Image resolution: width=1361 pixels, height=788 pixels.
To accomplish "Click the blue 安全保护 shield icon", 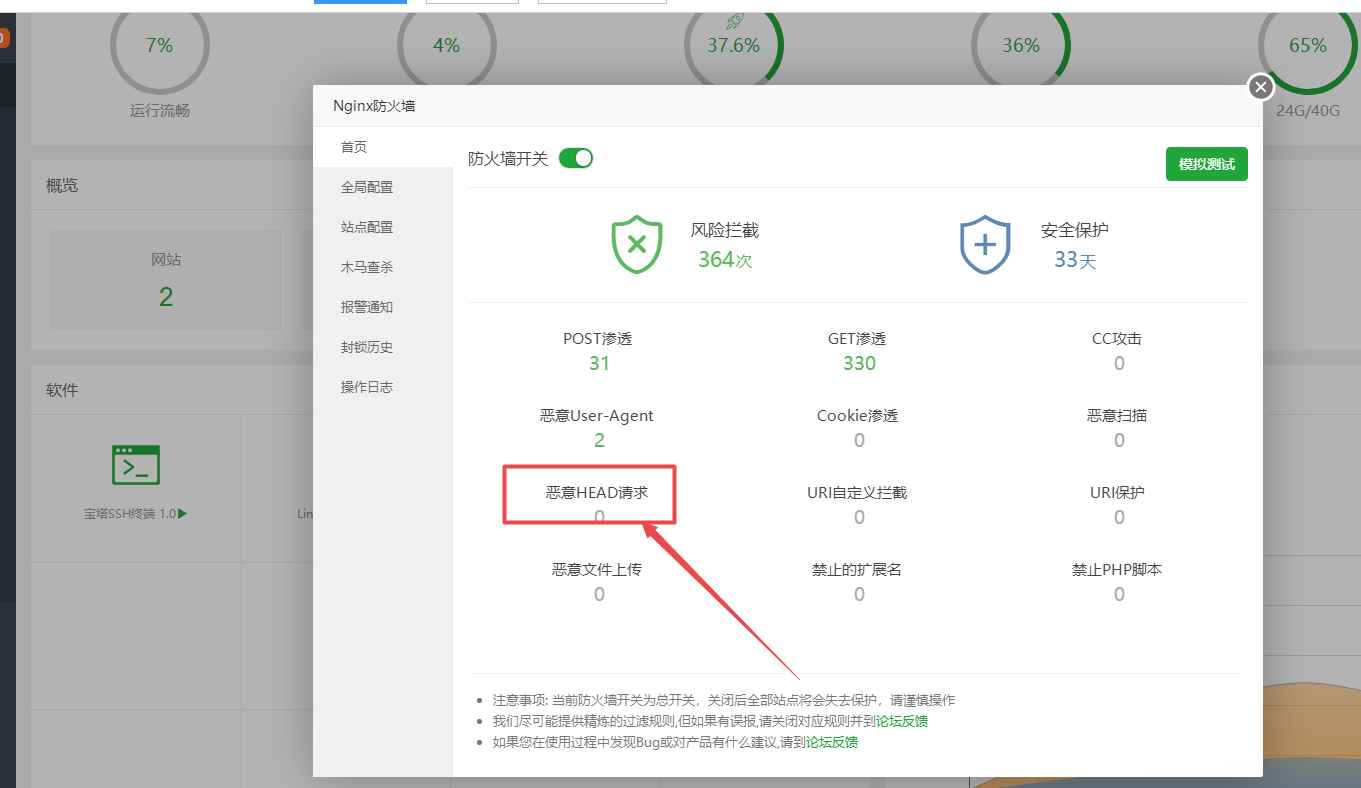I will pyautogui.click(x=985, y=245).
